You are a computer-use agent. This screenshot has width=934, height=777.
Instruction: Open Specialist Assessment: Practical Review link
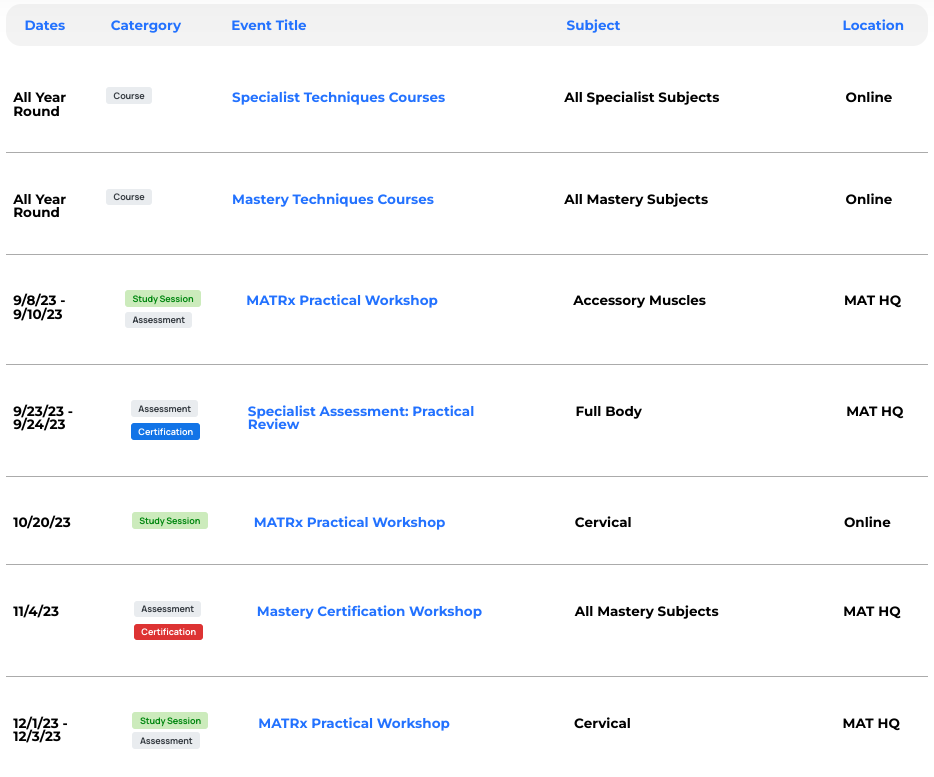tap(360, 418)
